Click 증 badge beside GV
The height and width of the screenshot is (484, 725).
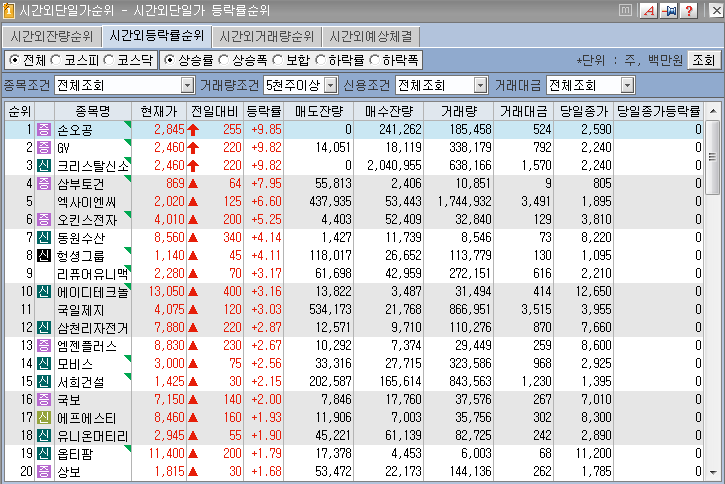44,147
